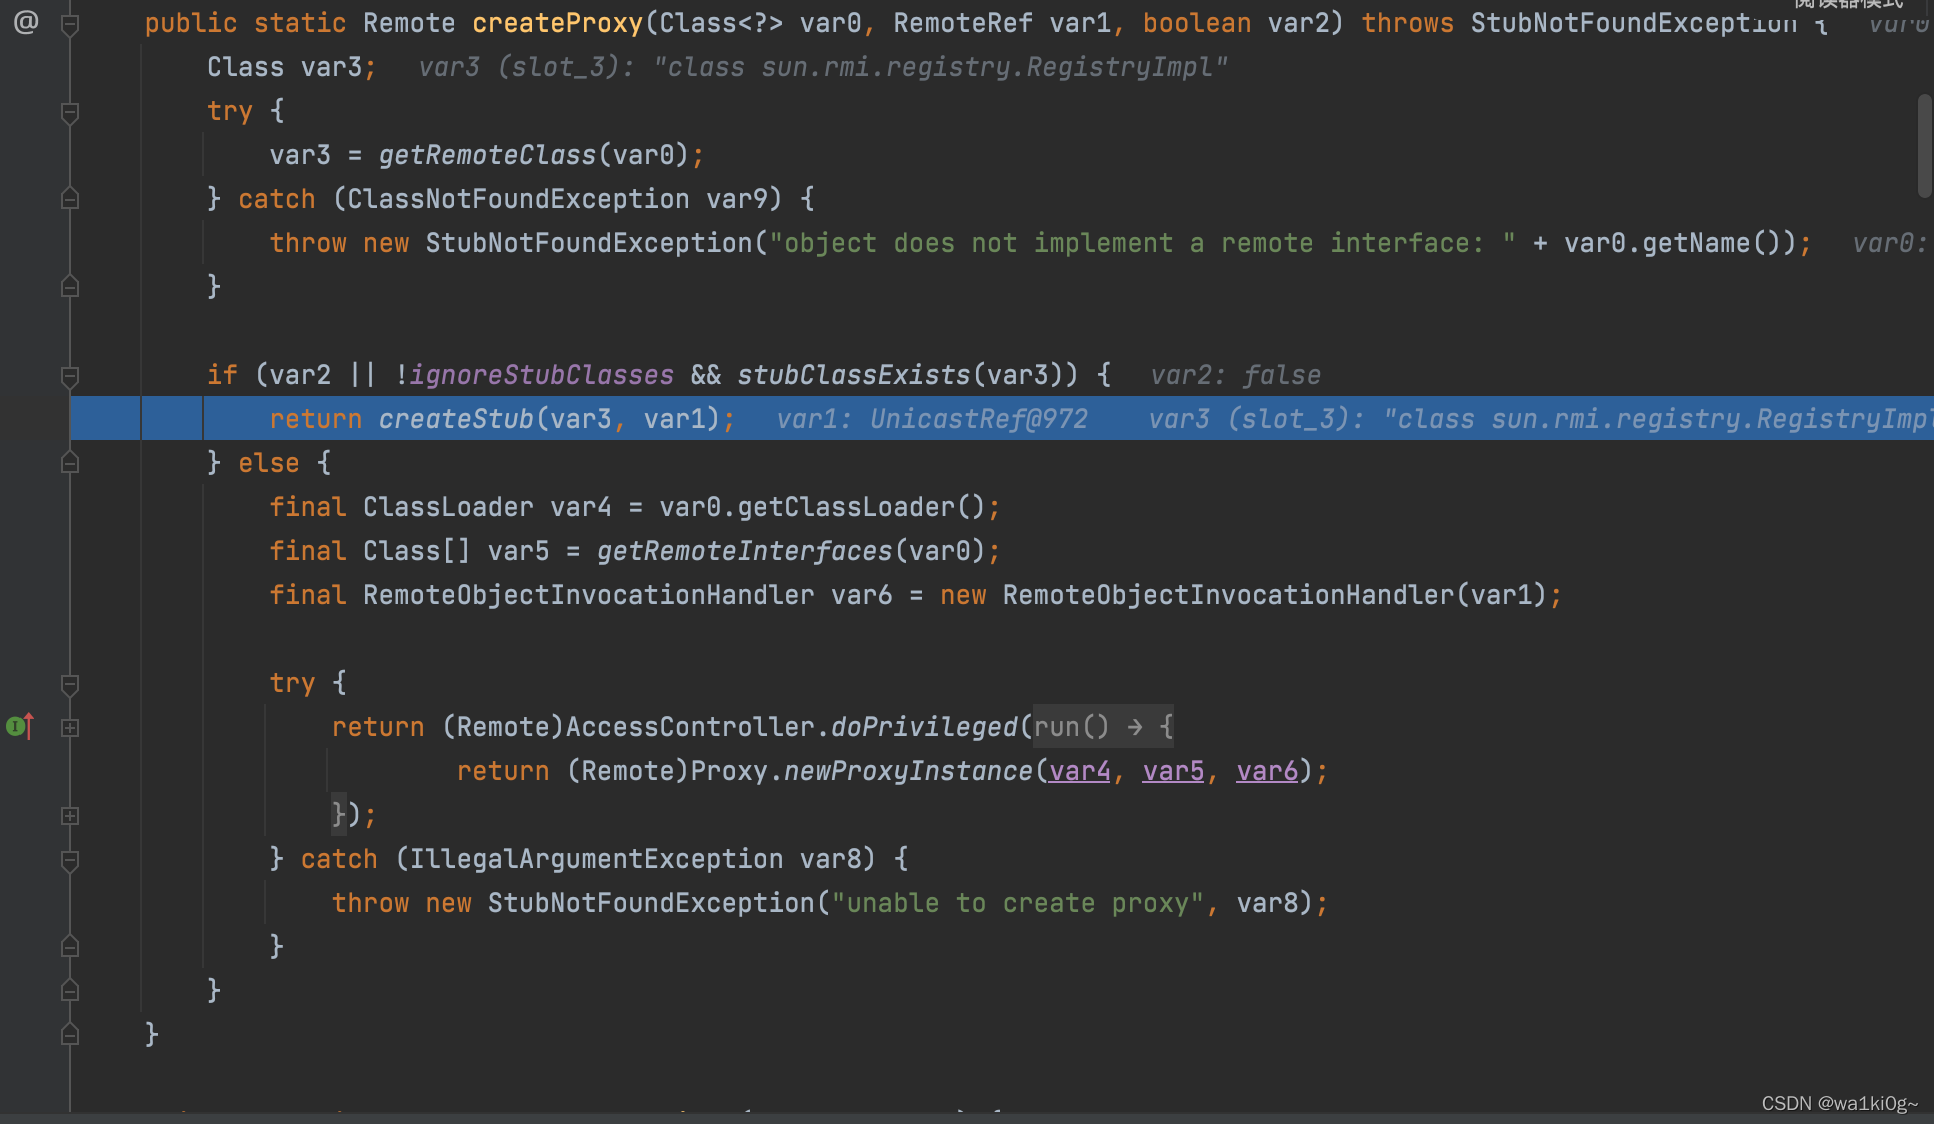
Task: Click the inline hint after 'Class var3;'
Action: 823,67
